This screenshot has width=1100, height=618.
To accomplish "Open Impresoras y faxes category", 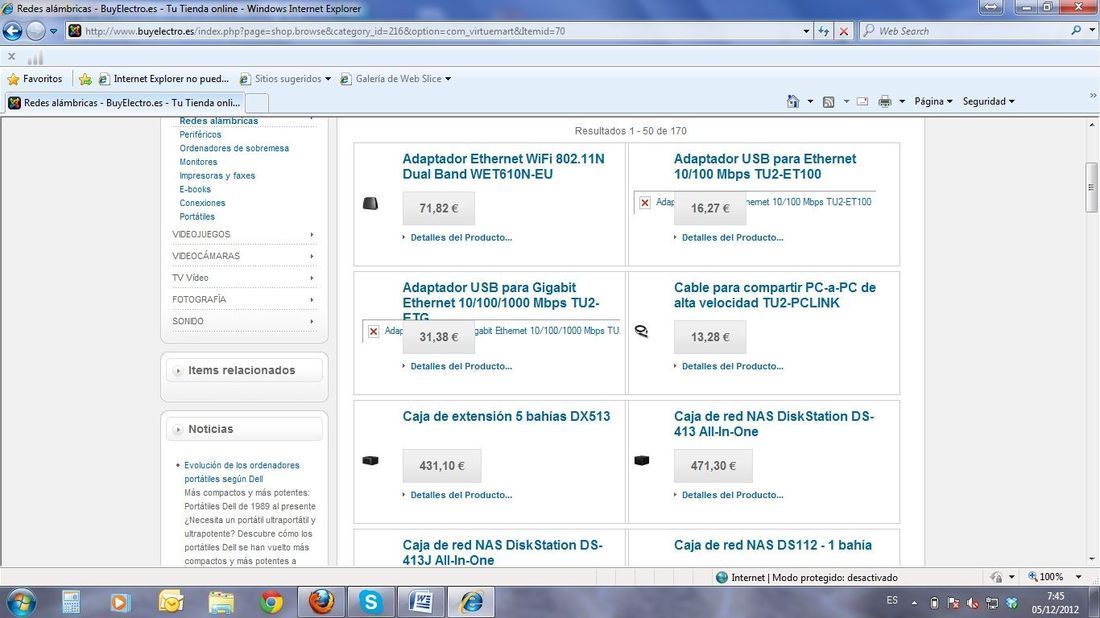I will click(217, 175).
